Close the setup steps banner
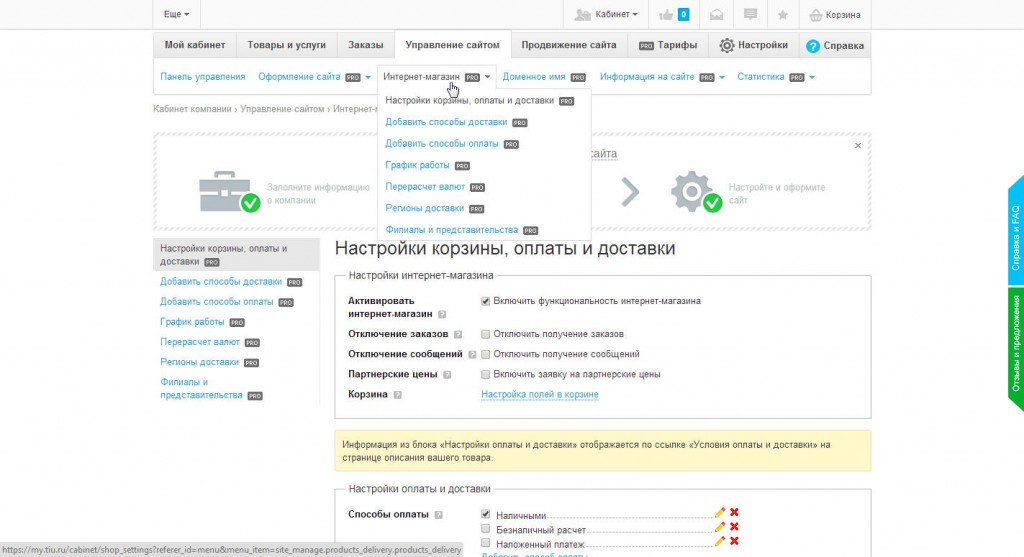The image size is (1024, 557). click(x=858, y=146)
